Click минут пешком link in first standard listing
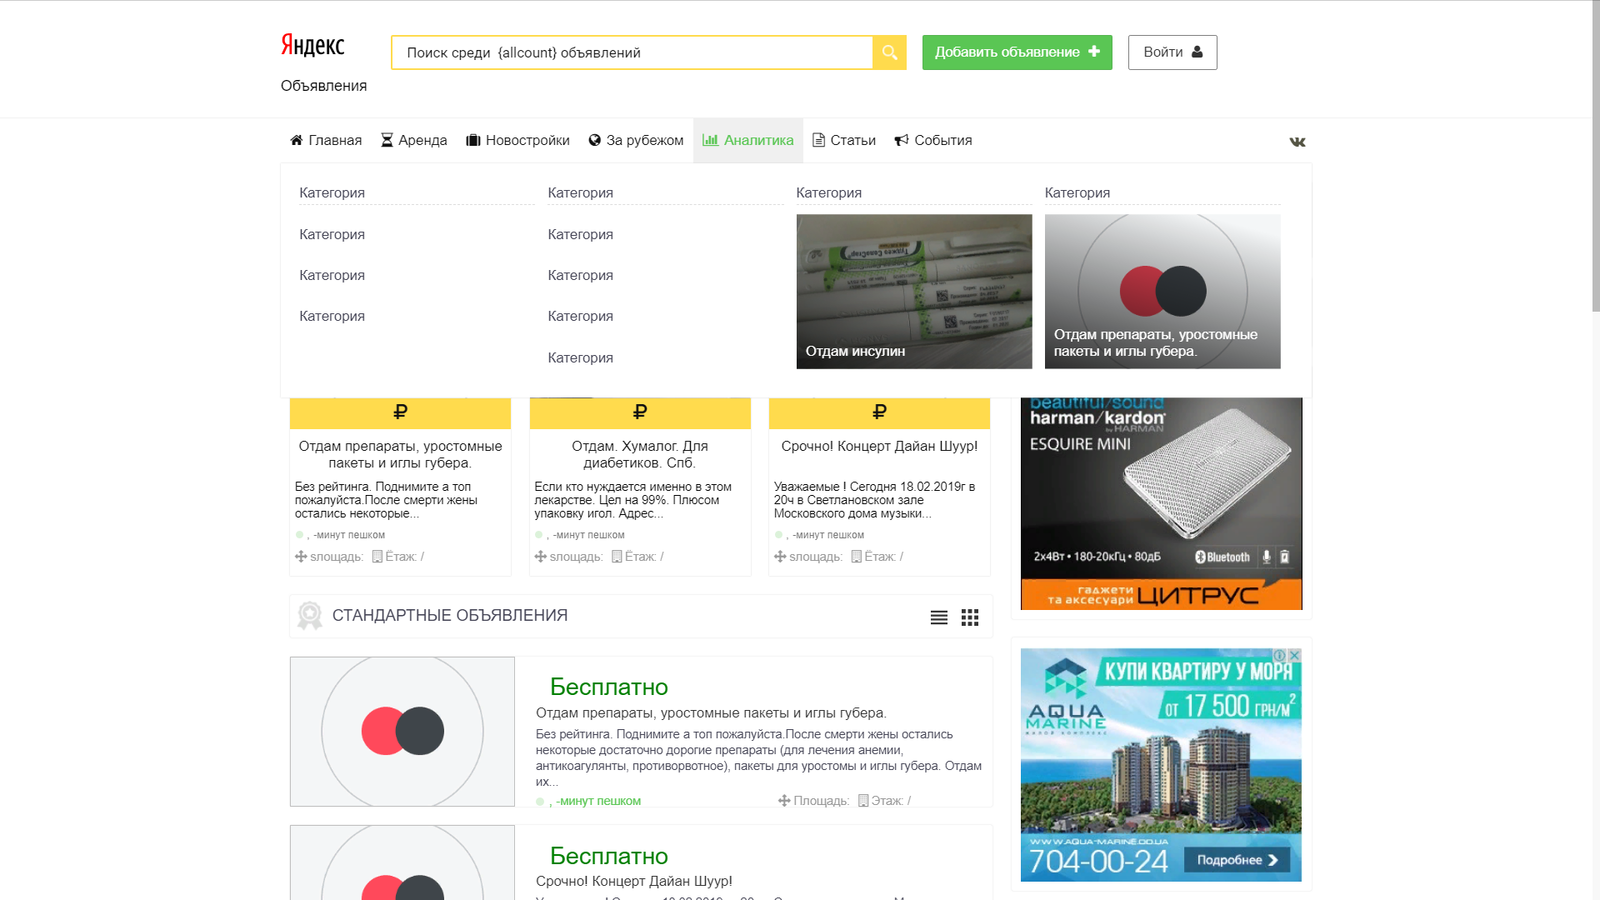This screenshot has height=900, width=1600. click(598, 801)
